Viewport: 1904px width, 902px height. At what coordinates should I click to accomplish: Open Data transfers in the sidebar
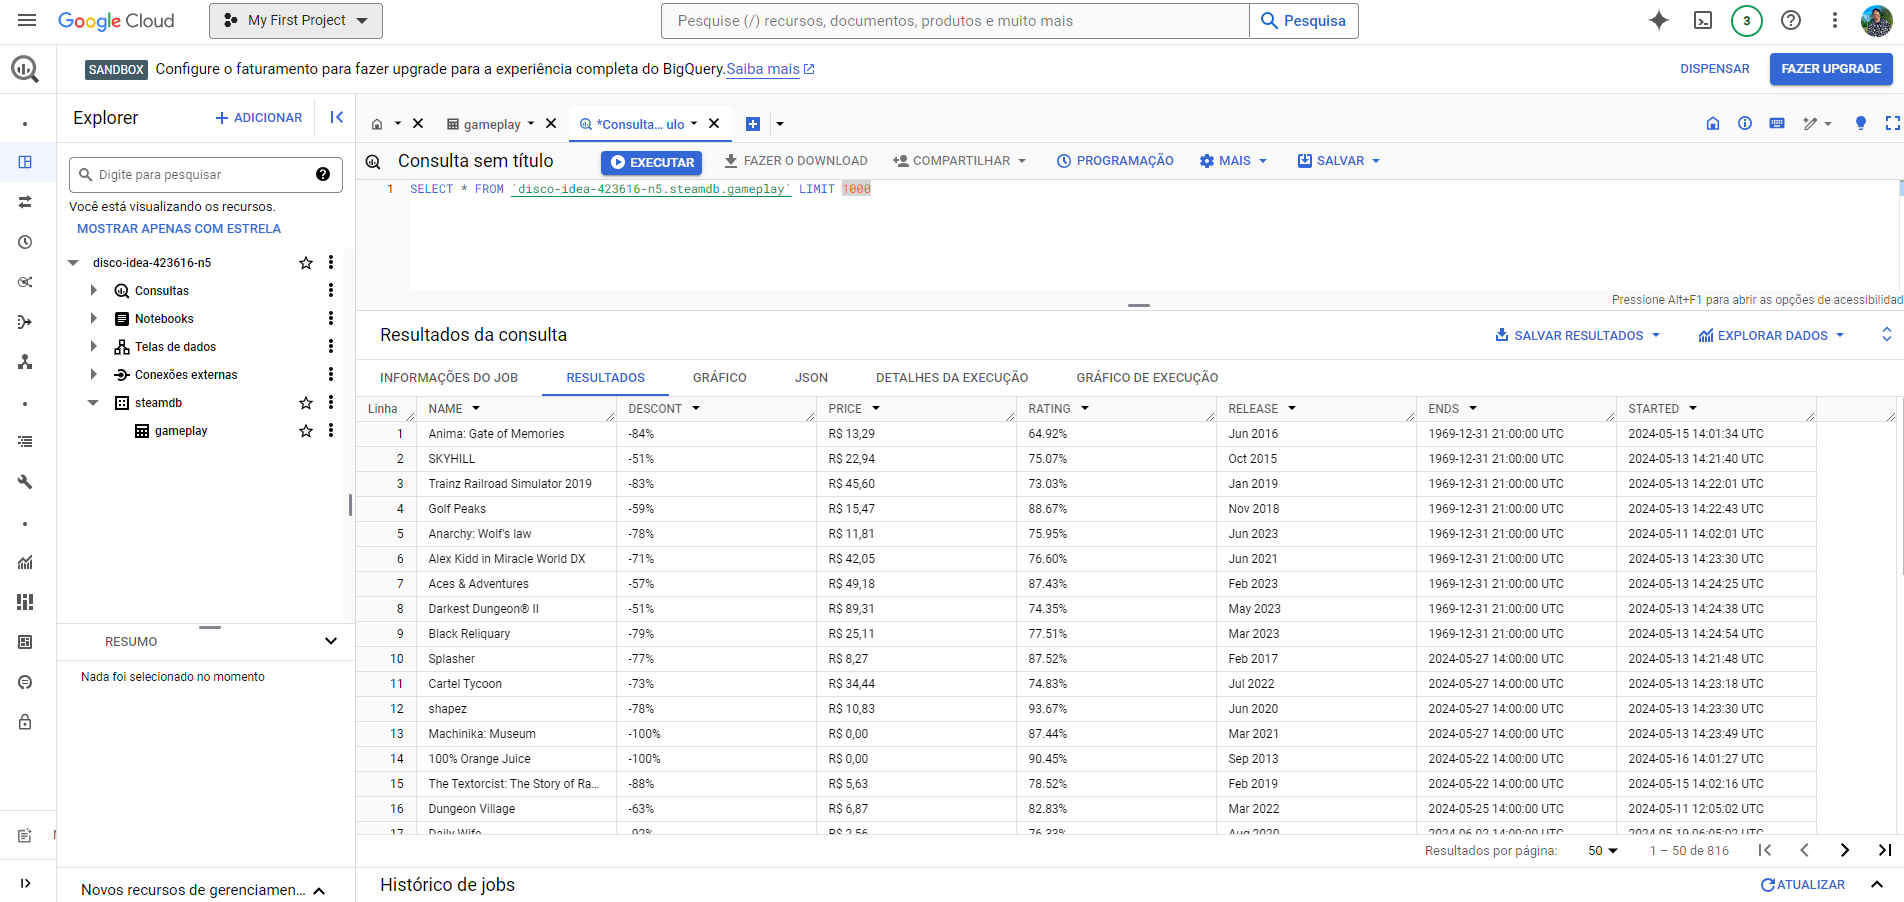click(x=25, y=202)
